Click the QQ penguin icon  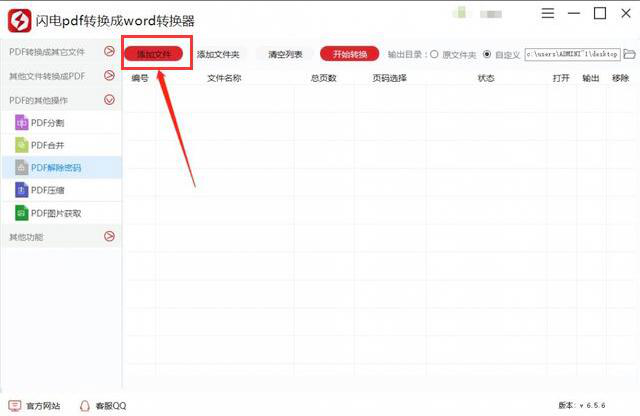coord(84,405)
